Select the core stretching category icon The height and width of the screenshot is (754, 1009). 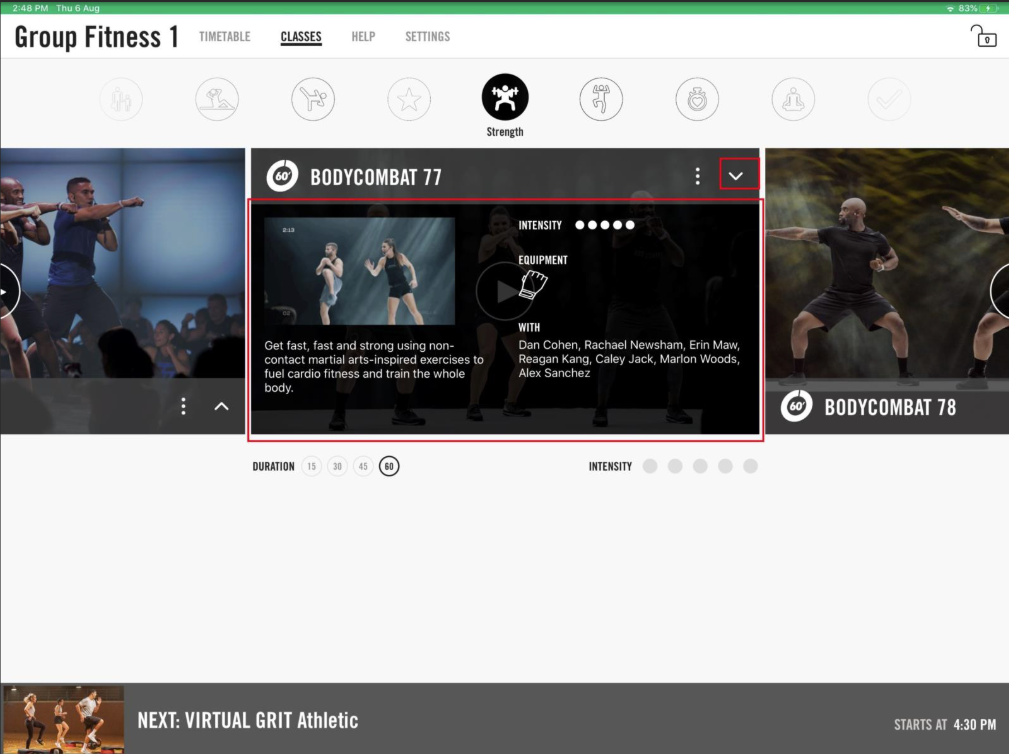217,100
